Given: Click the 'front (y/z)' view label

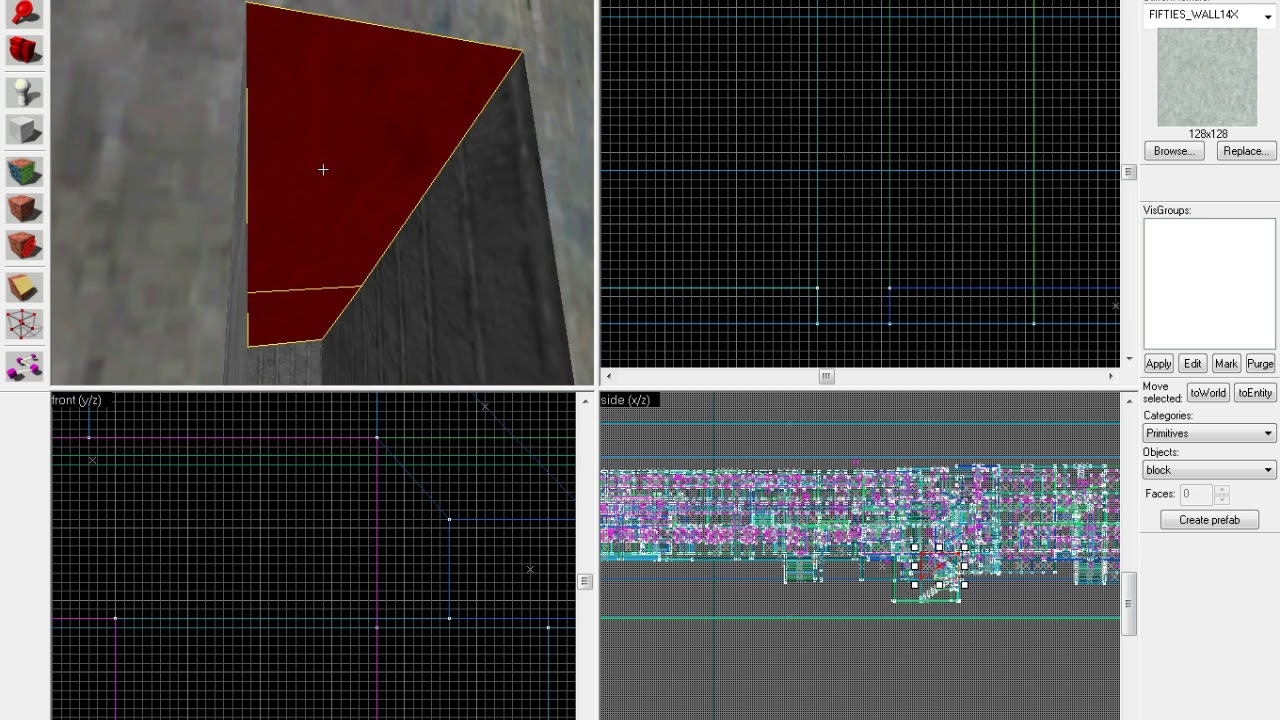Looking at the screenshot, I should (x=76, y=400).
